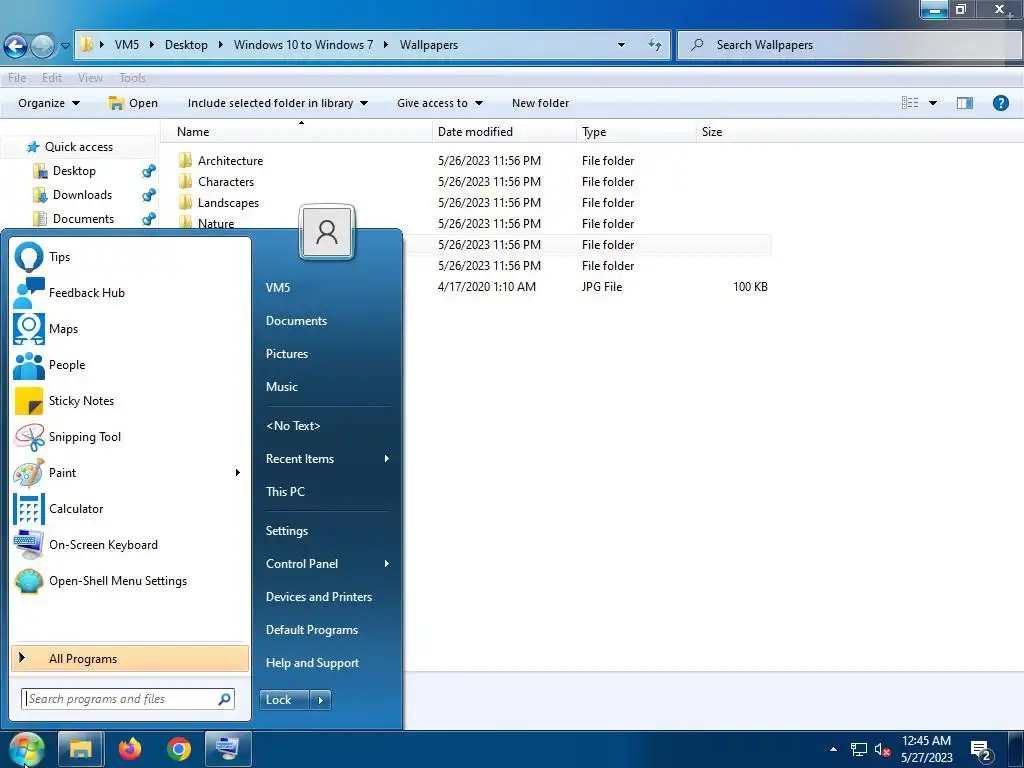
Task: Open the Tools menu
Action: click(x=133, y=78)
